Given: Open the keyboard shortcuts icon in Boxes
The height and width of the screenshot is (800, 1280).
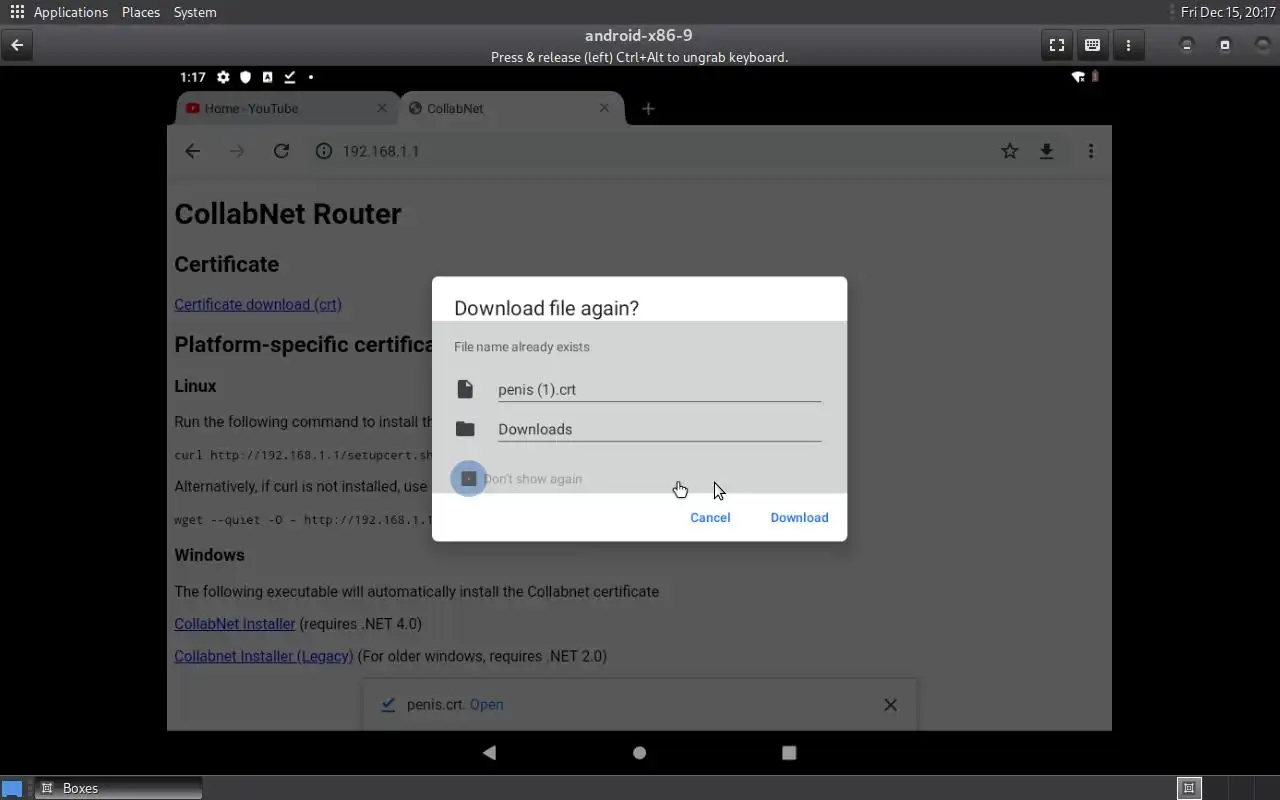Looking at the screenshot, I should tap(1092, 45).
